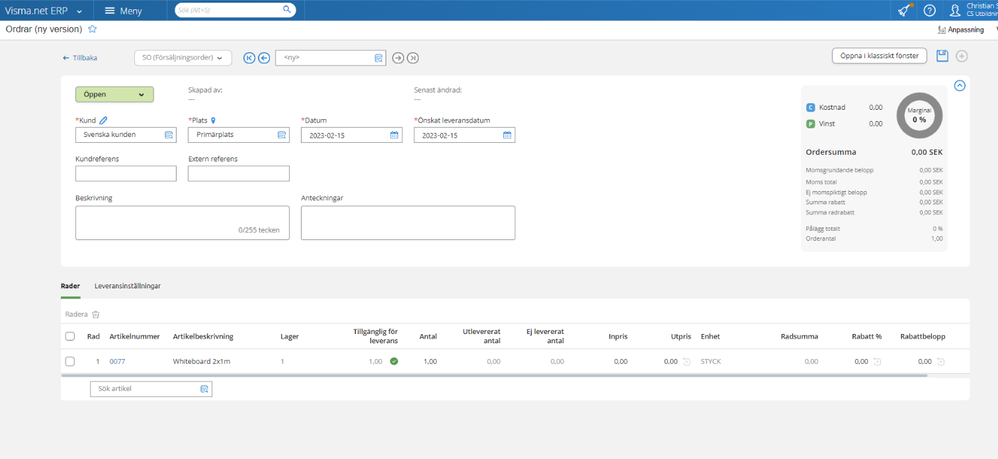Collapse the order header panel chevron

(x=960, y=85)
